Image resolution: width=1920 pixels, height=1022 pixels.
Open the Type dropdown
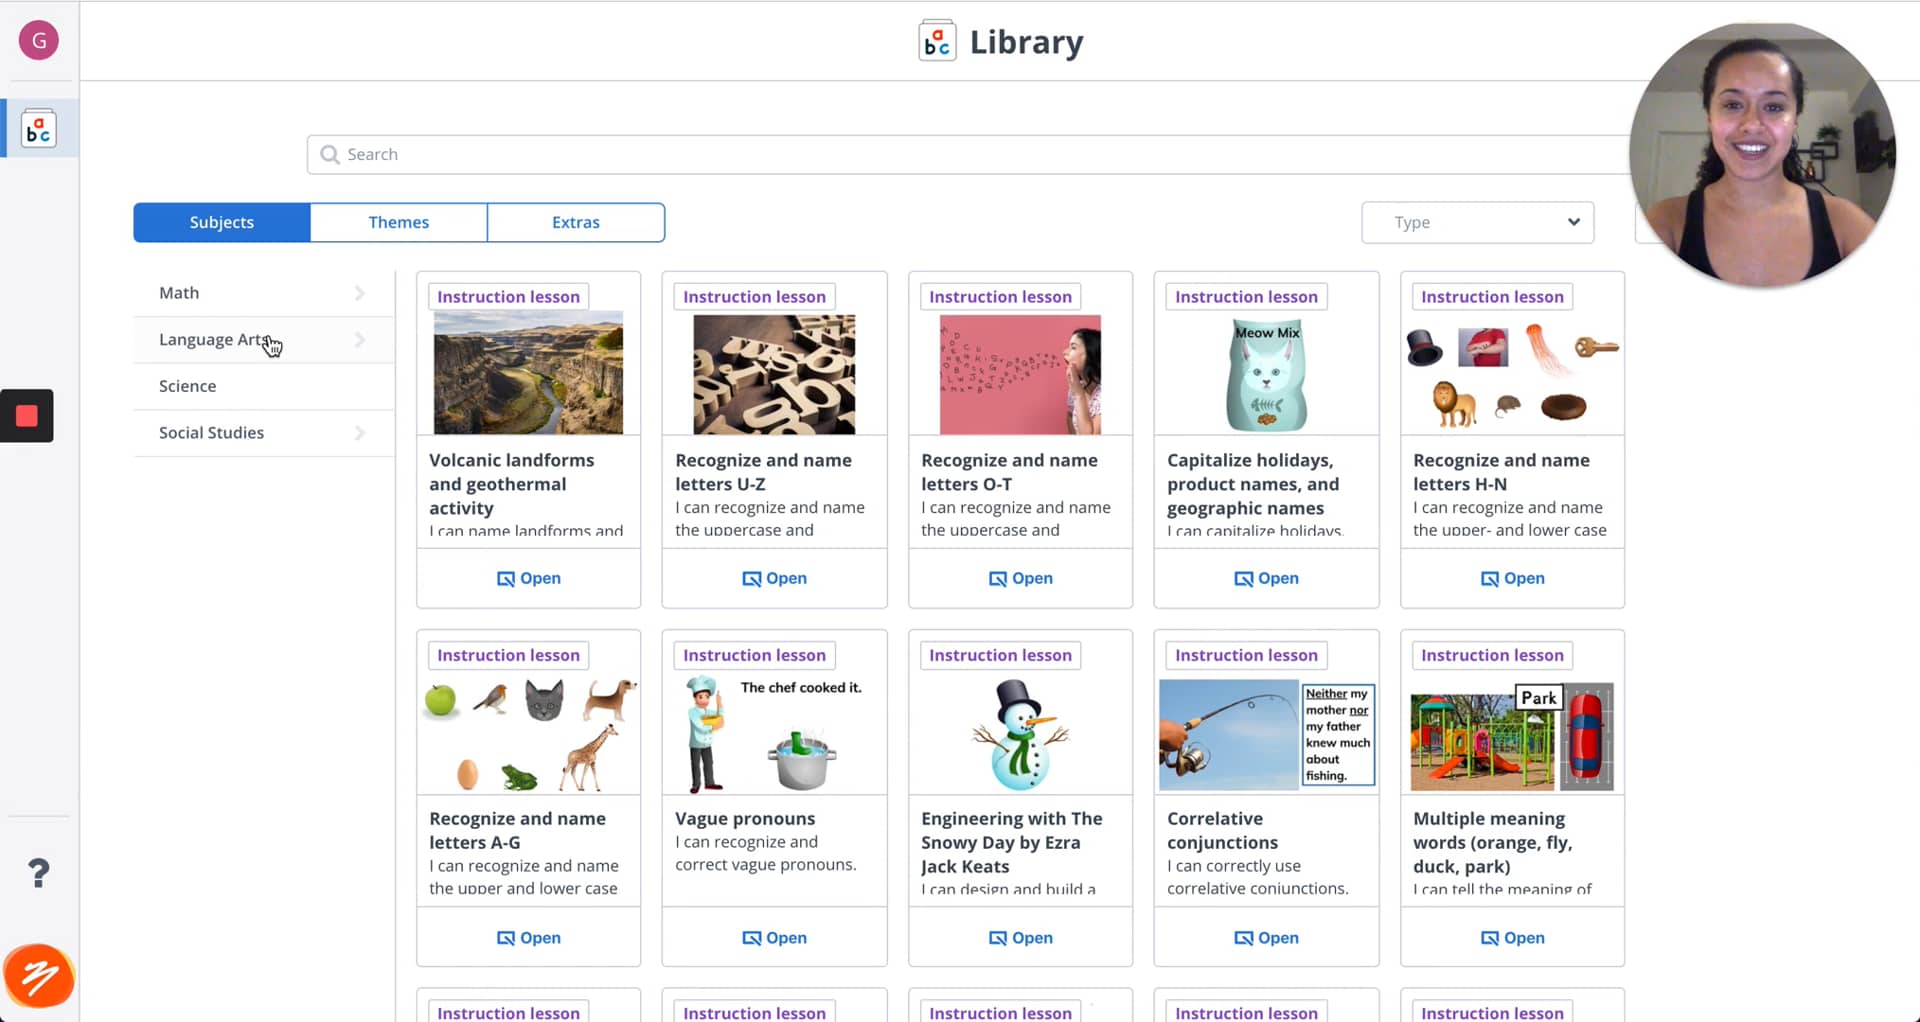(1477, 222)
